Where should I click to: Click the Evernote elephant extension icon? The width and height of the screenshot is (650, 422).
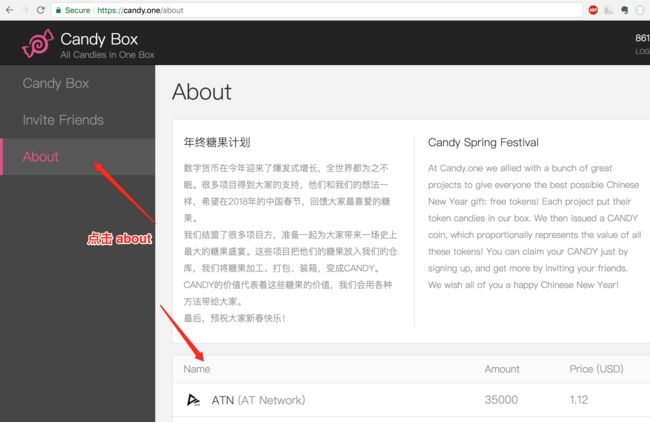tap(624, 10)
